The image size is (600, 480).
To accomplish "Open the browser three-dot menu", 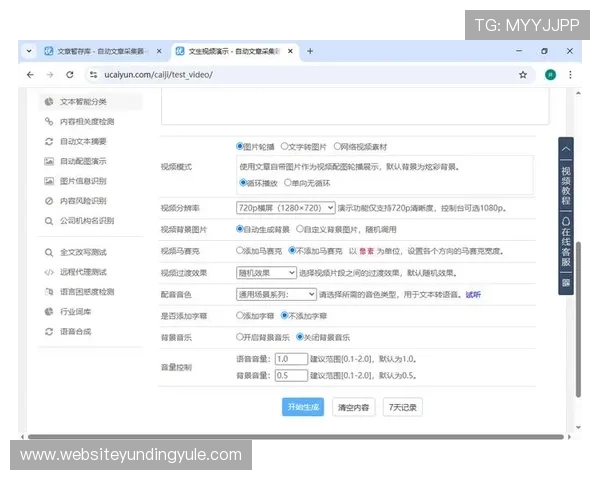I will pos(570,75).
